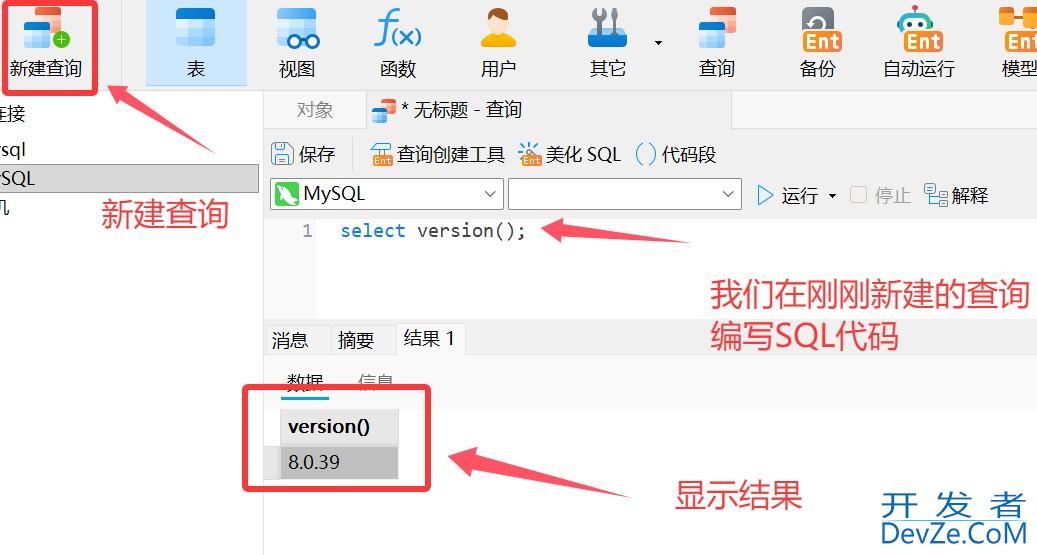Click the 保存 (Save) button
The height and width of the screenshot is (555, 1037).
[x=303, y=154]
